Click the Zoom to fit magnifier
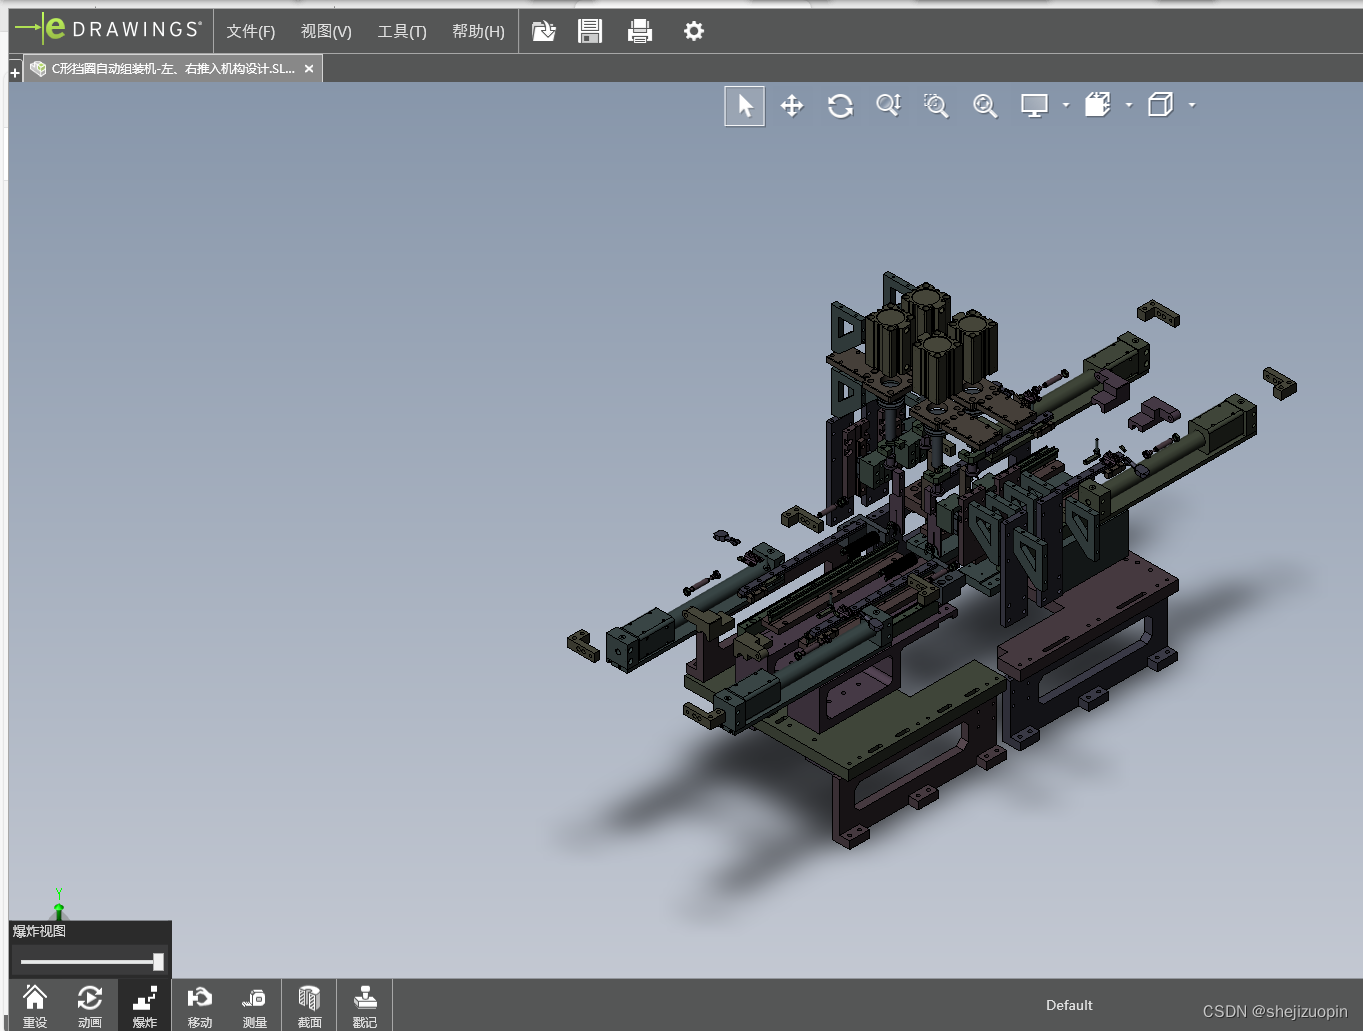1363x1031 pixels. coord(985,106)
